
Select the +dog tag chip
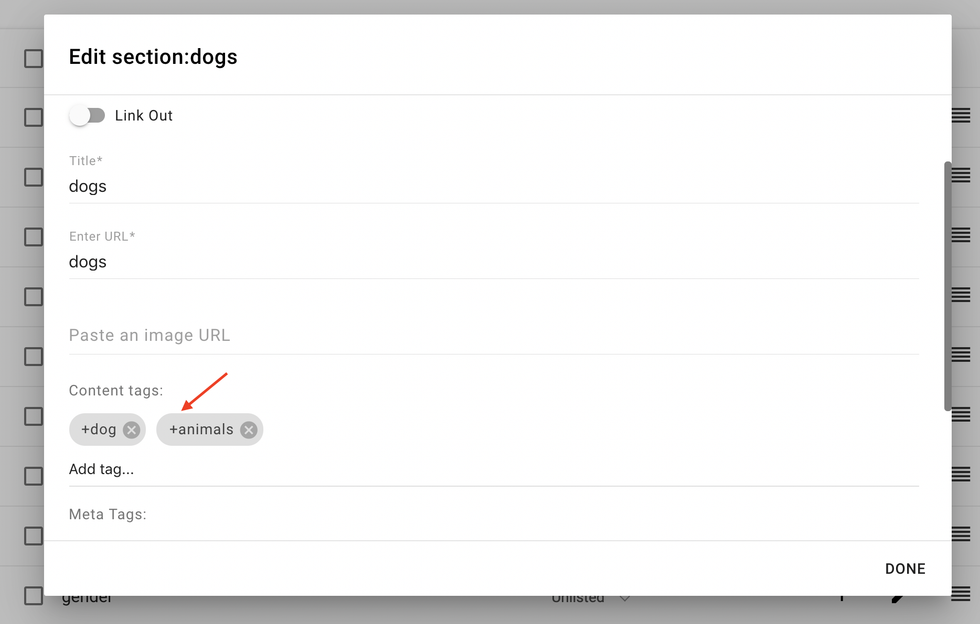pos(97,429)
